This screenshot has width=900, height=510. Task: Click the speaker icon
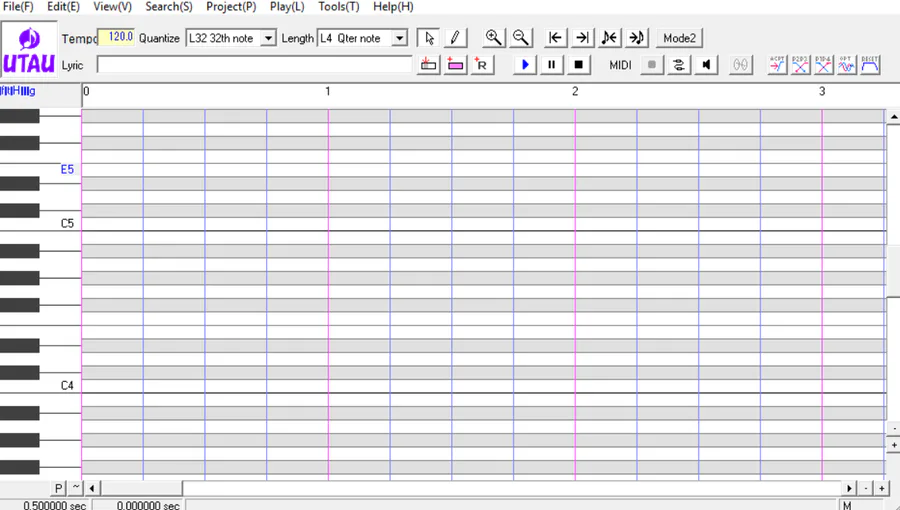(707, 65)
